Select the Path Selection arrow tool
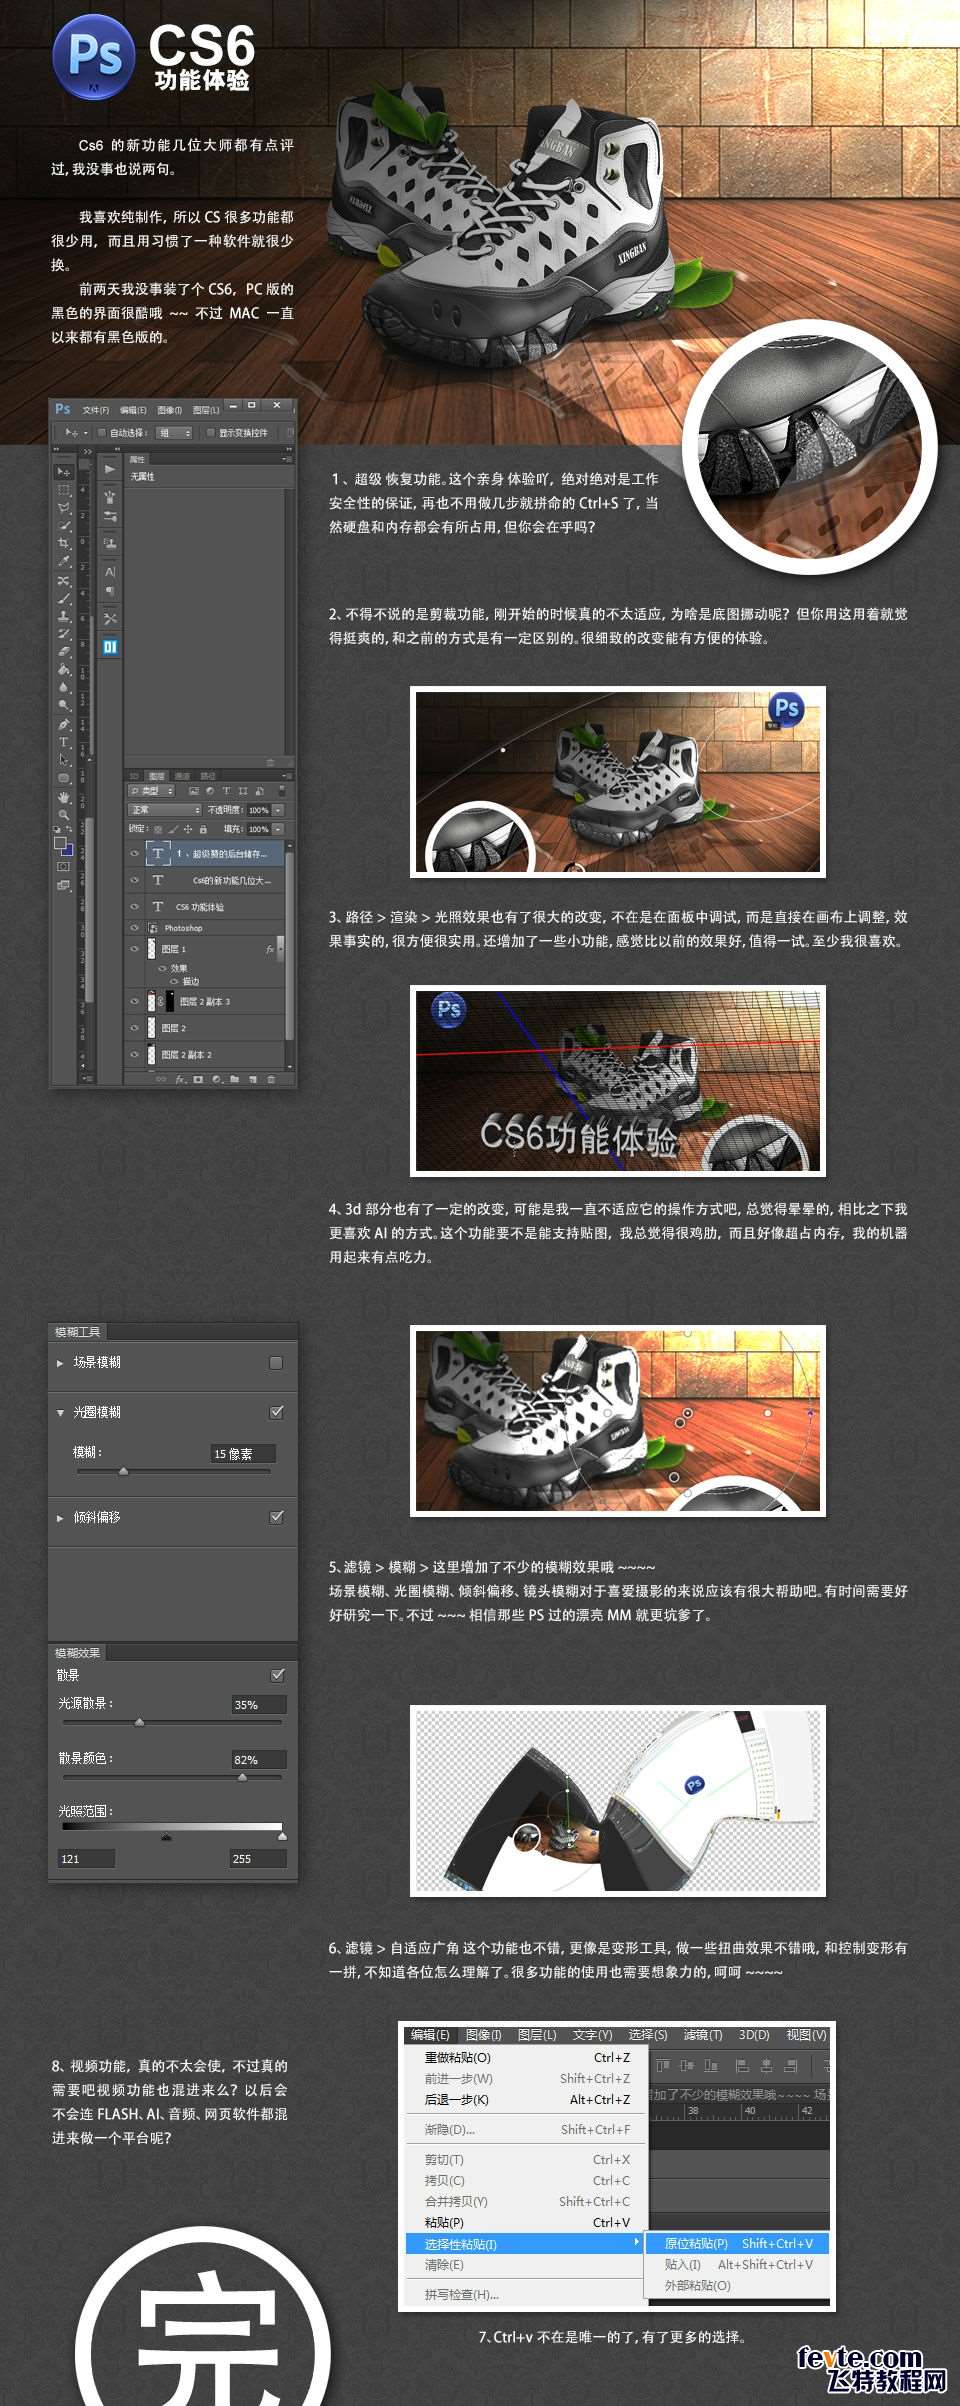 coord(63,760)
